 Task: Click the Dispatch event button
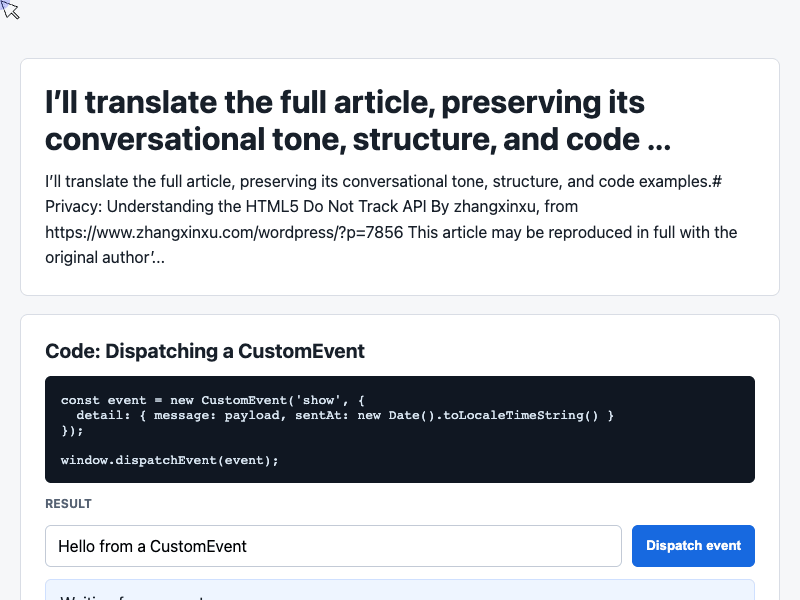tap(693, 545)
